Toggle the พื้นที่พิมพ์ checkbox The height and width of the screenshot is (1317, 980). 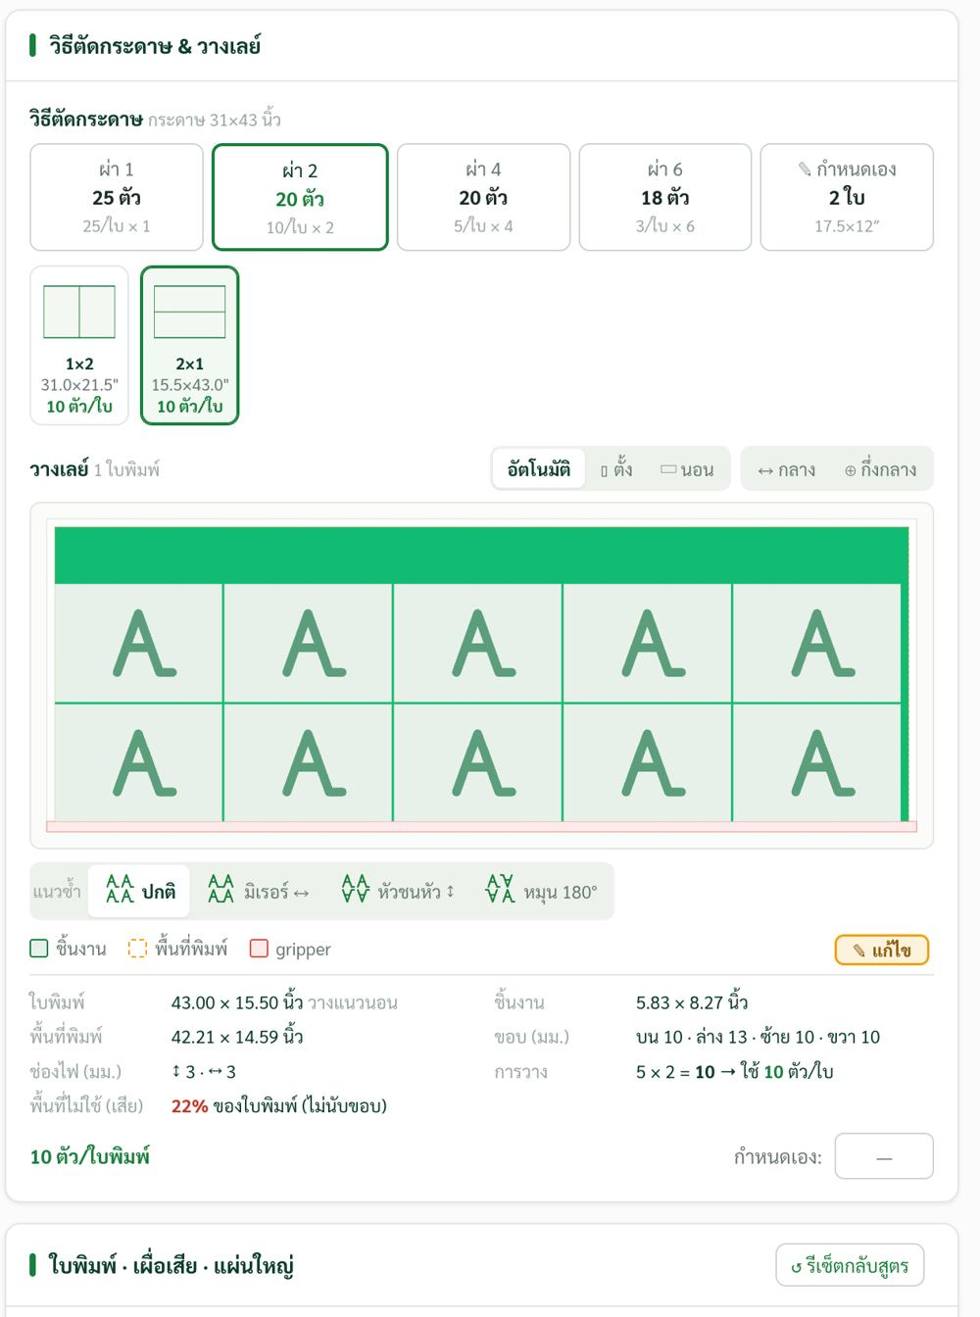coord(137,948)
